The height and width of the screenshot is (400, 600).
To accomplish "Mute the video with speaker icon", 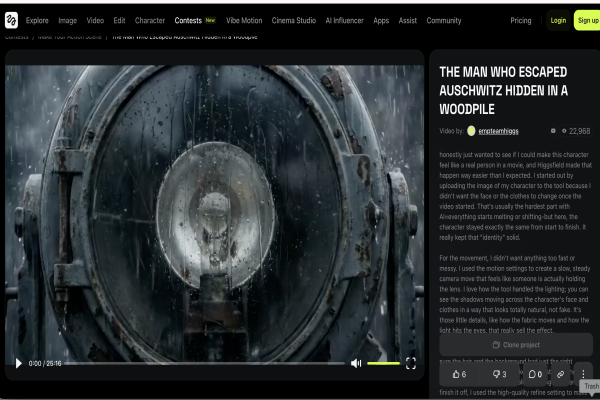I will [356, 363].
